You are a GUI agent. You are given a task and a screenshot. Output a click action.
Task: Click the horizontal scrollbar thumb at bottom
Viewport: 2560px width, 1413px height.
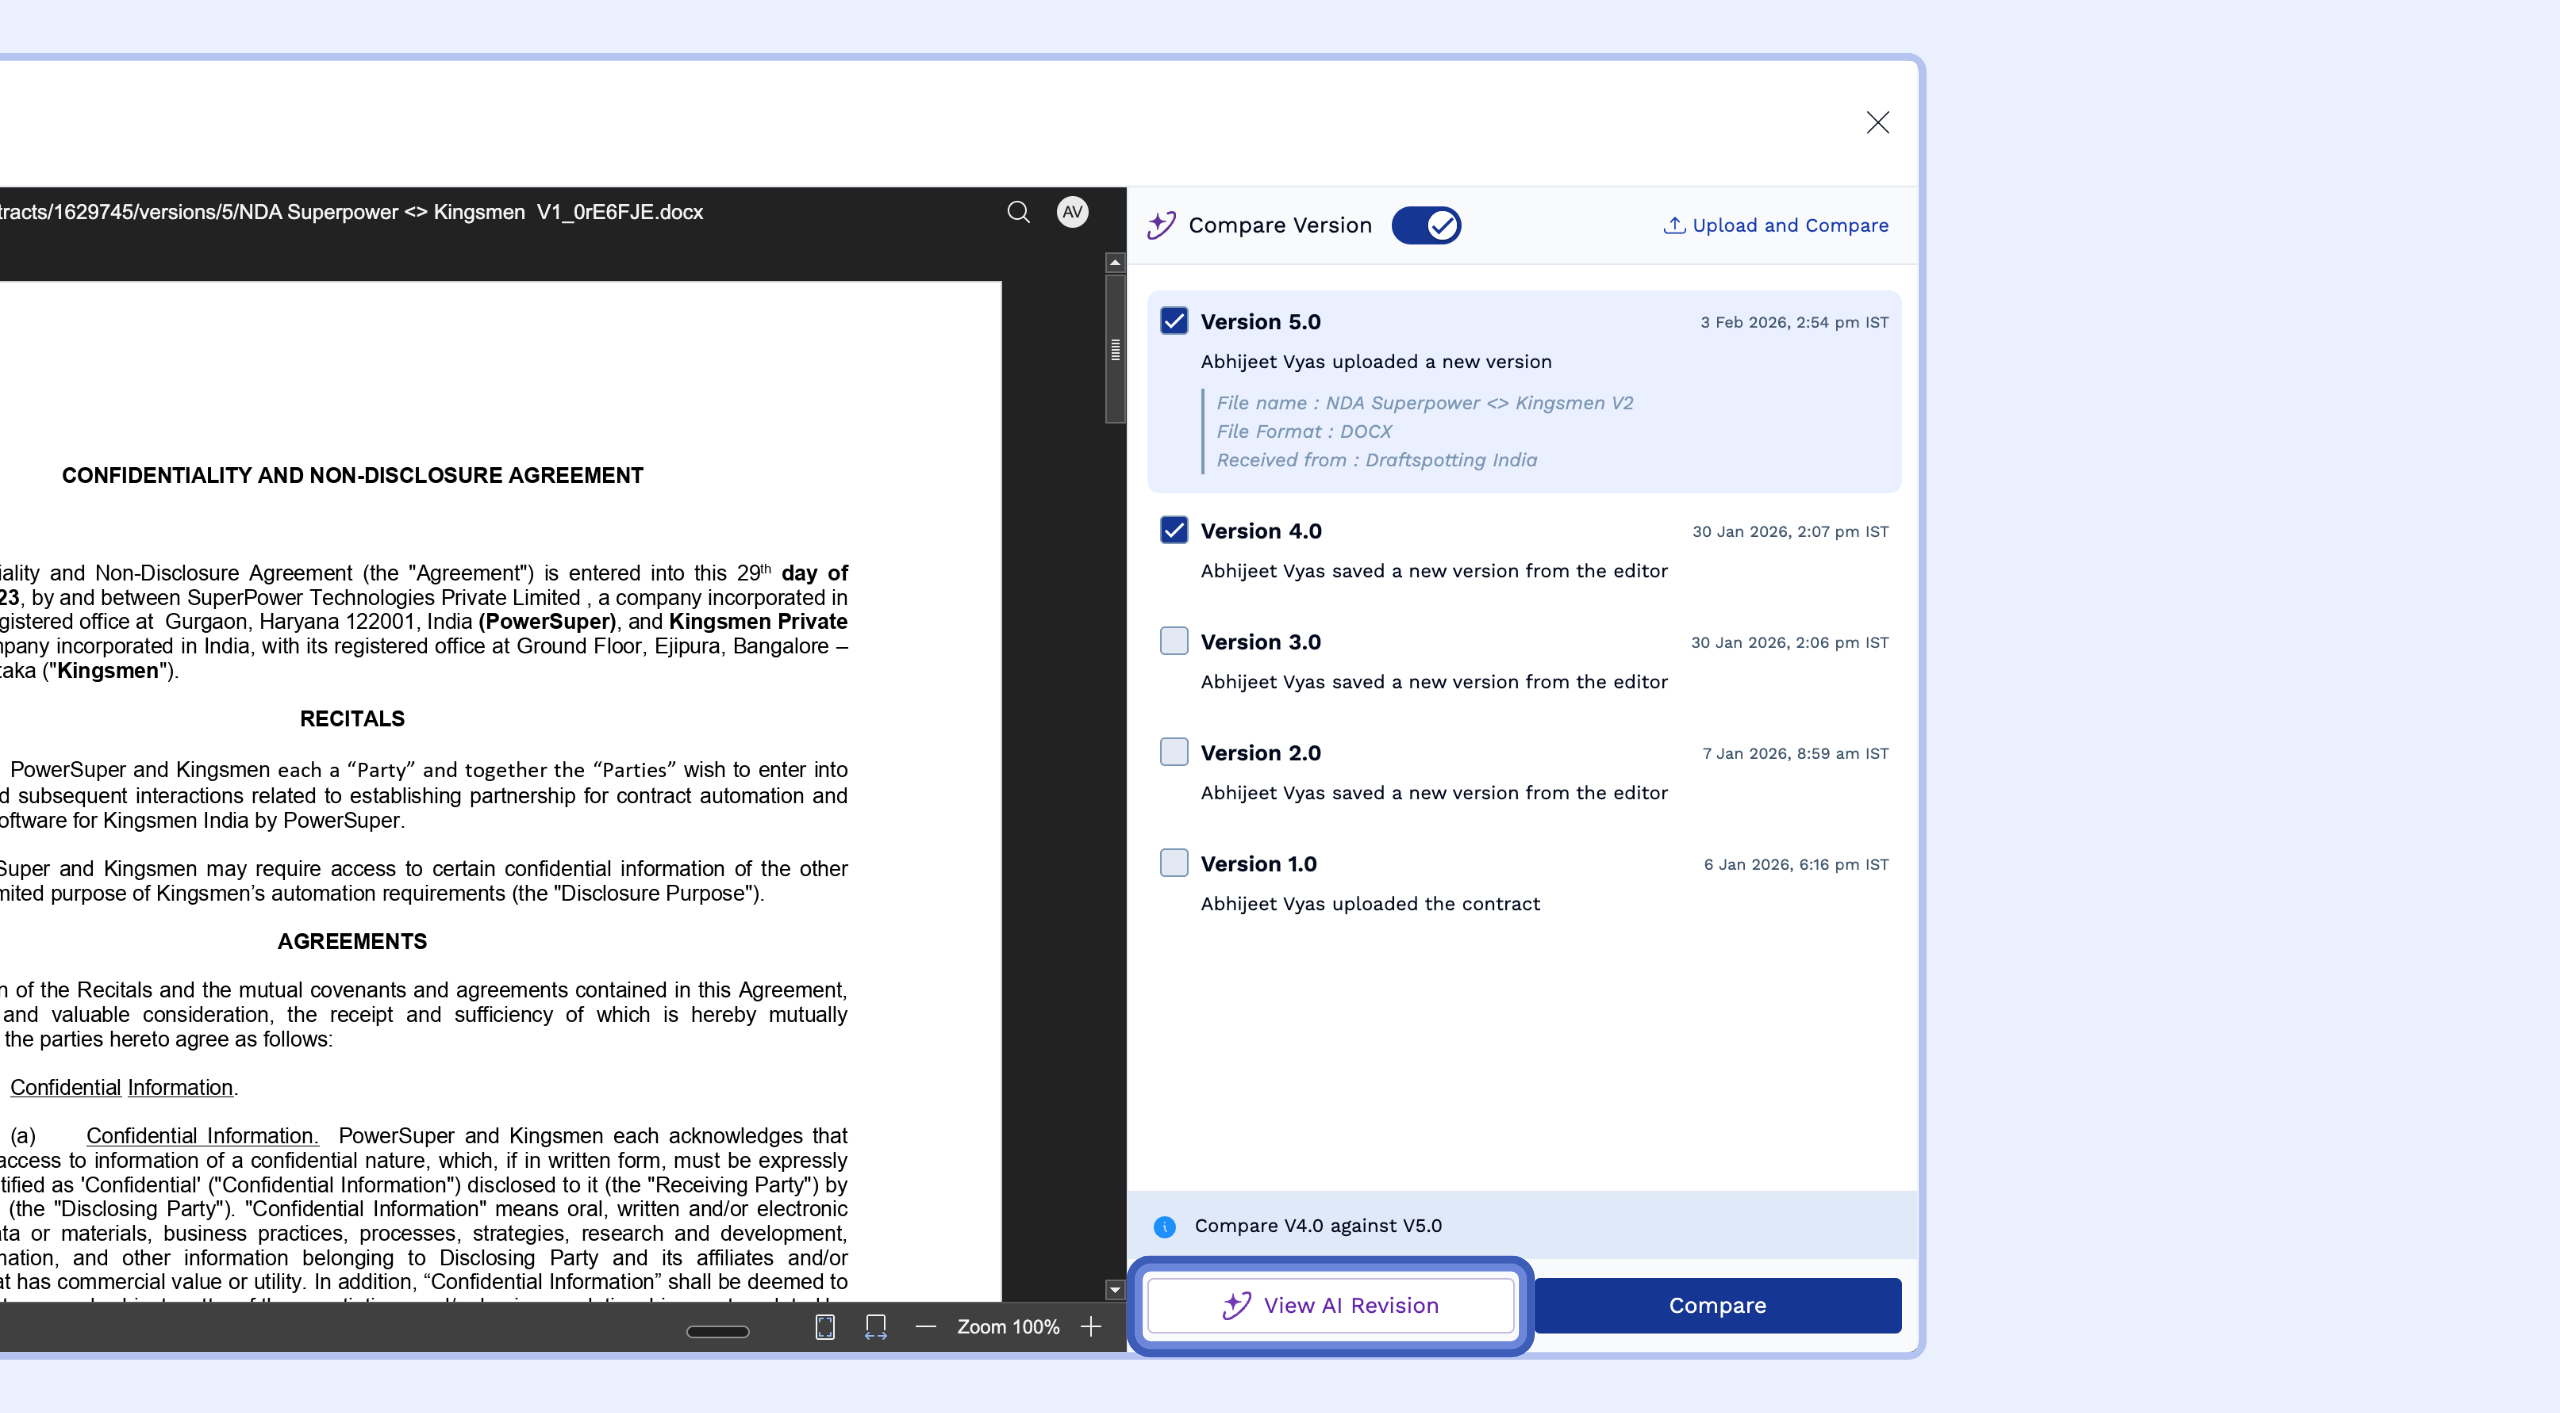718,1331
